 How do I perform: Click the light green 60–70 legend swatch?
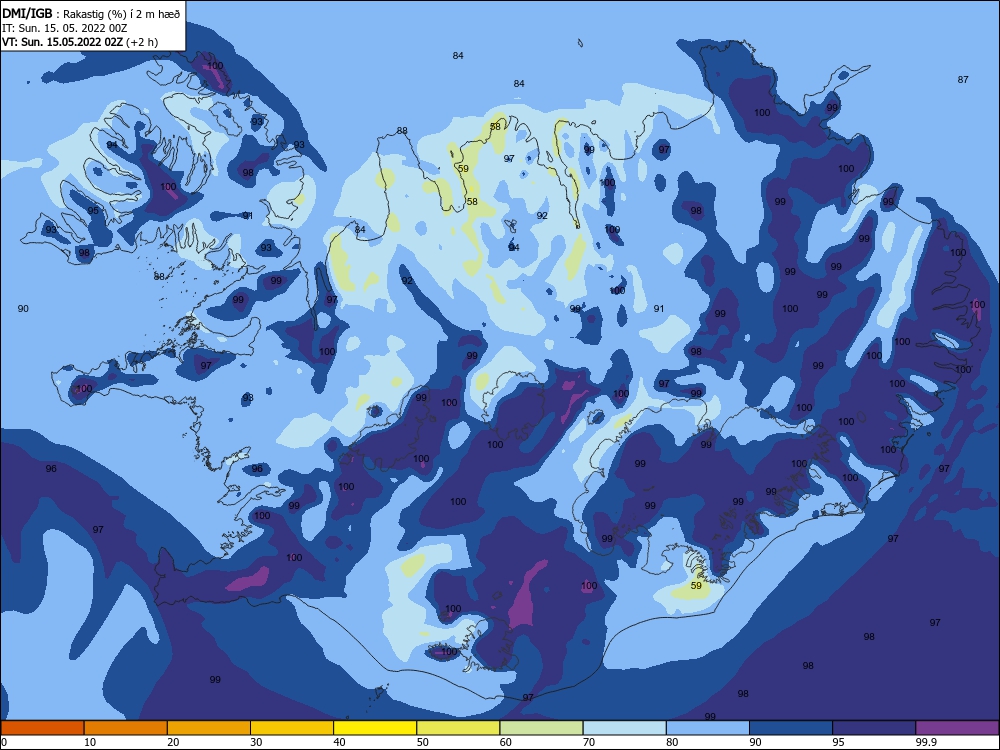pyautogui.click(x=541, y=728)
